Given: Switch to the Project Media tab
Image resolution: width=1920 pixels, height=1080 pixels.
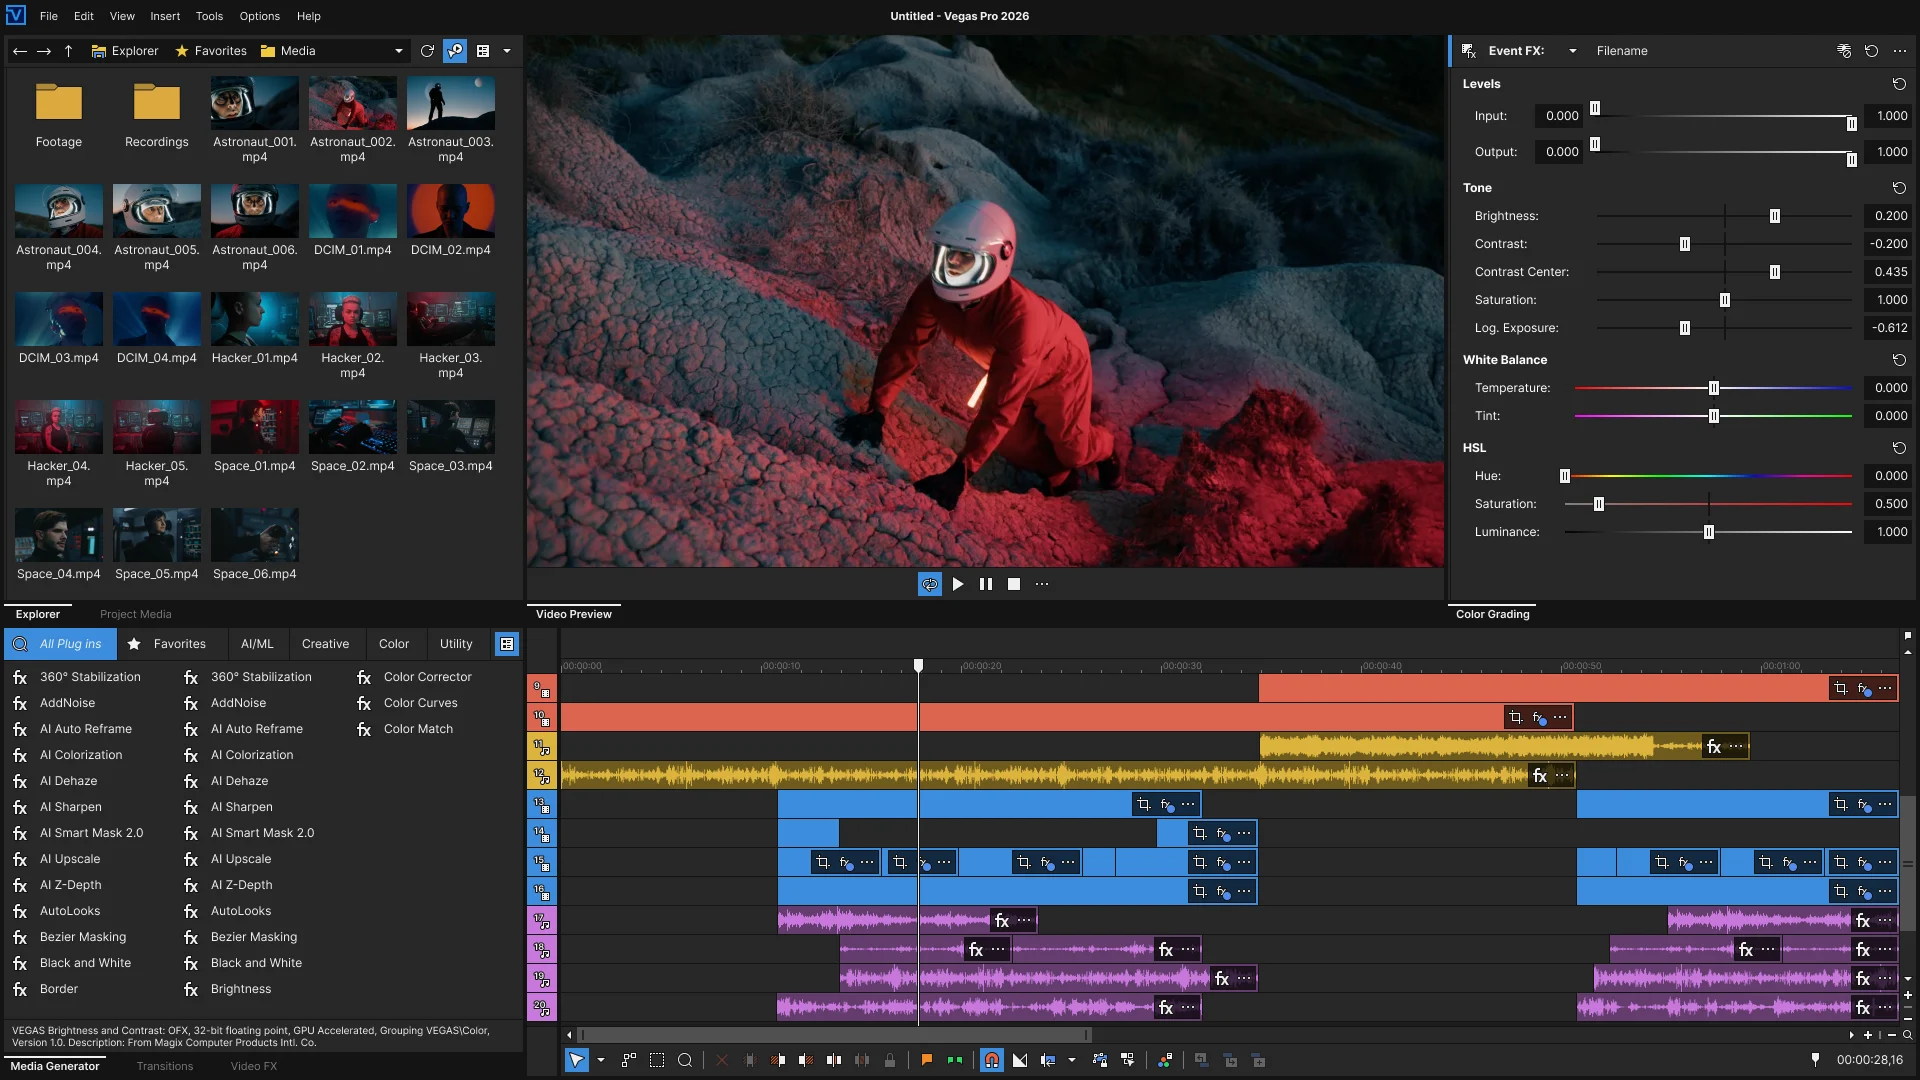Looking at the screenshot, I should click(x=136, y=614).
